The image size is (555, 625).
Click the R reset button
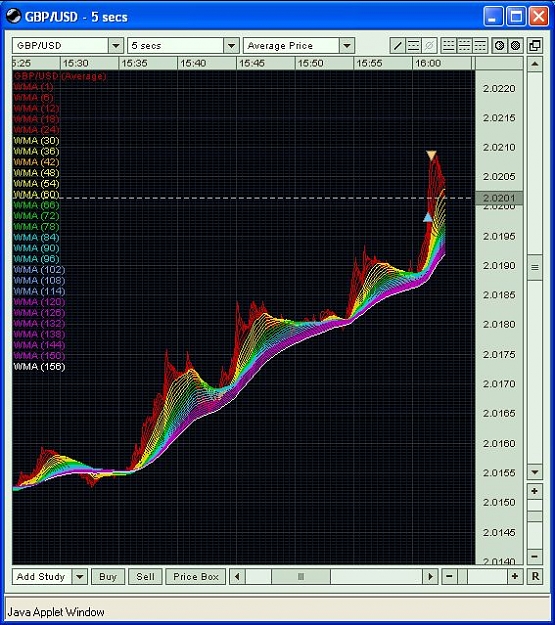(535, 576)
